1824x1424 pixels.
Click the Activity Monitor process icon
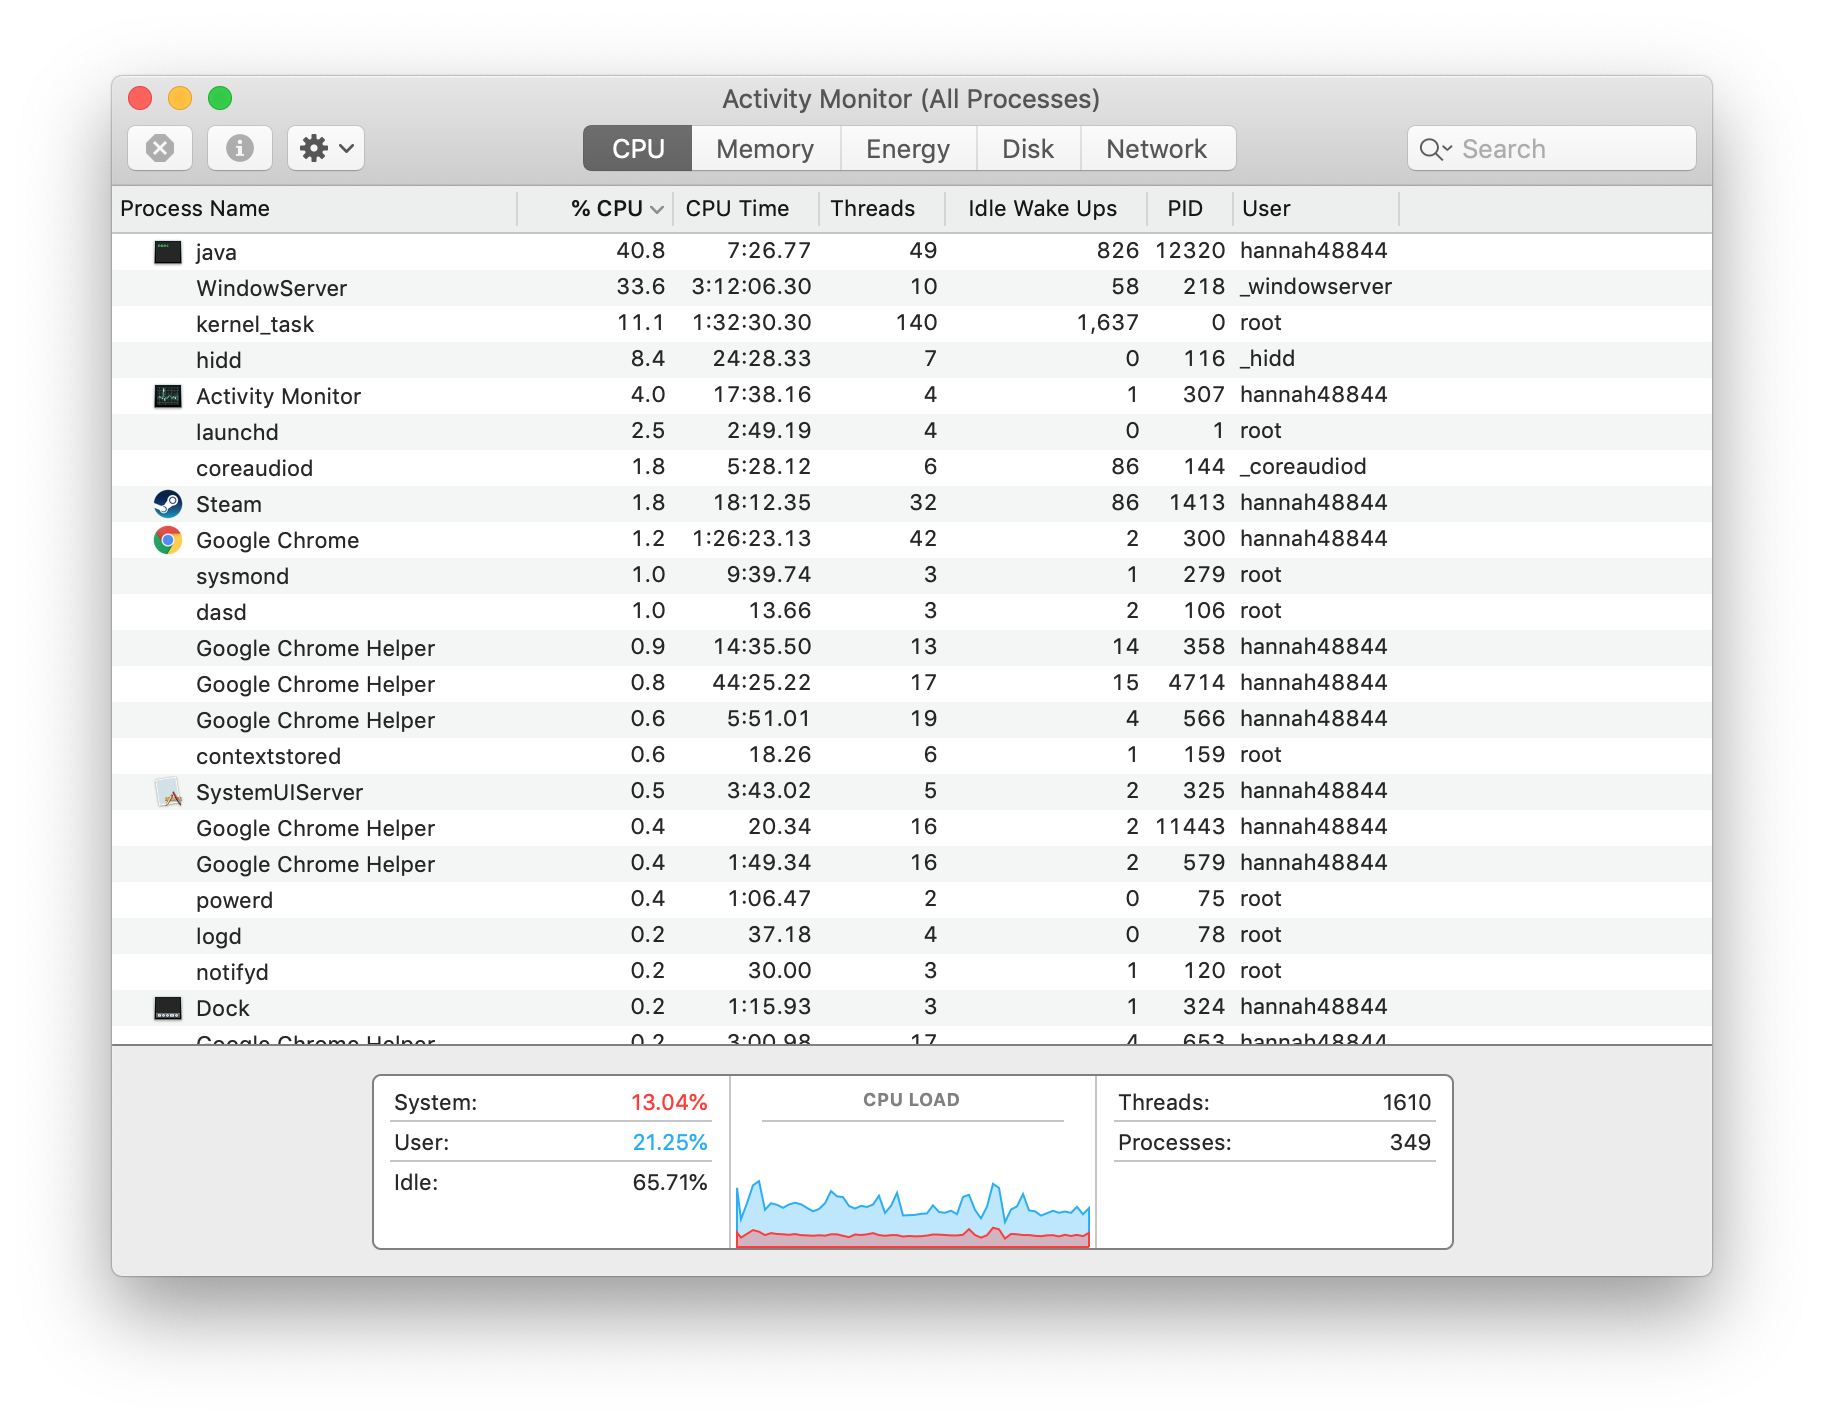tap(168, 396)
